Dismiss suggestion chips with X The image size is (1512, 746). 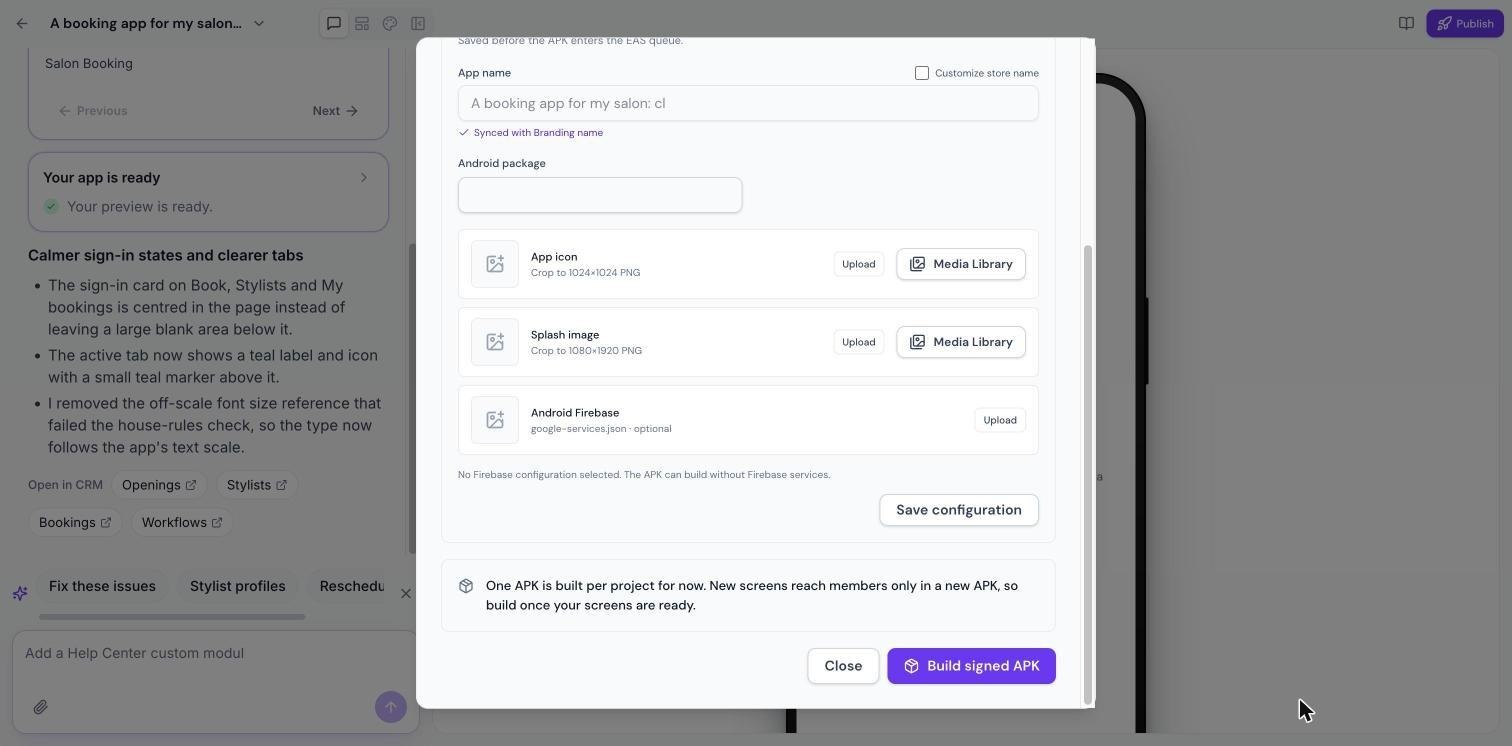[406, 593]
